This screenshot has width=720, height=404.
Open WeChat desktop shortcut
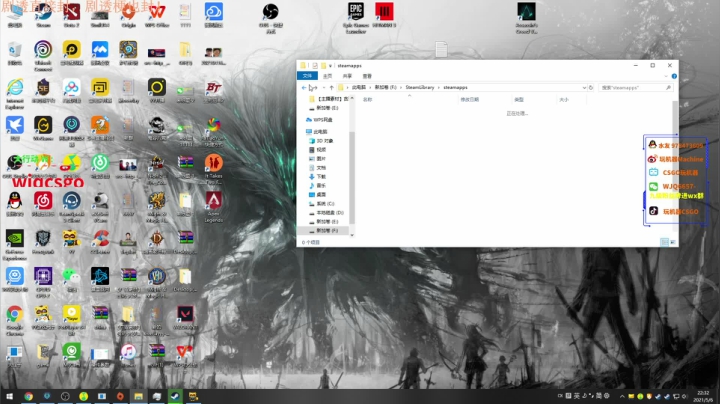pos(72,280)
